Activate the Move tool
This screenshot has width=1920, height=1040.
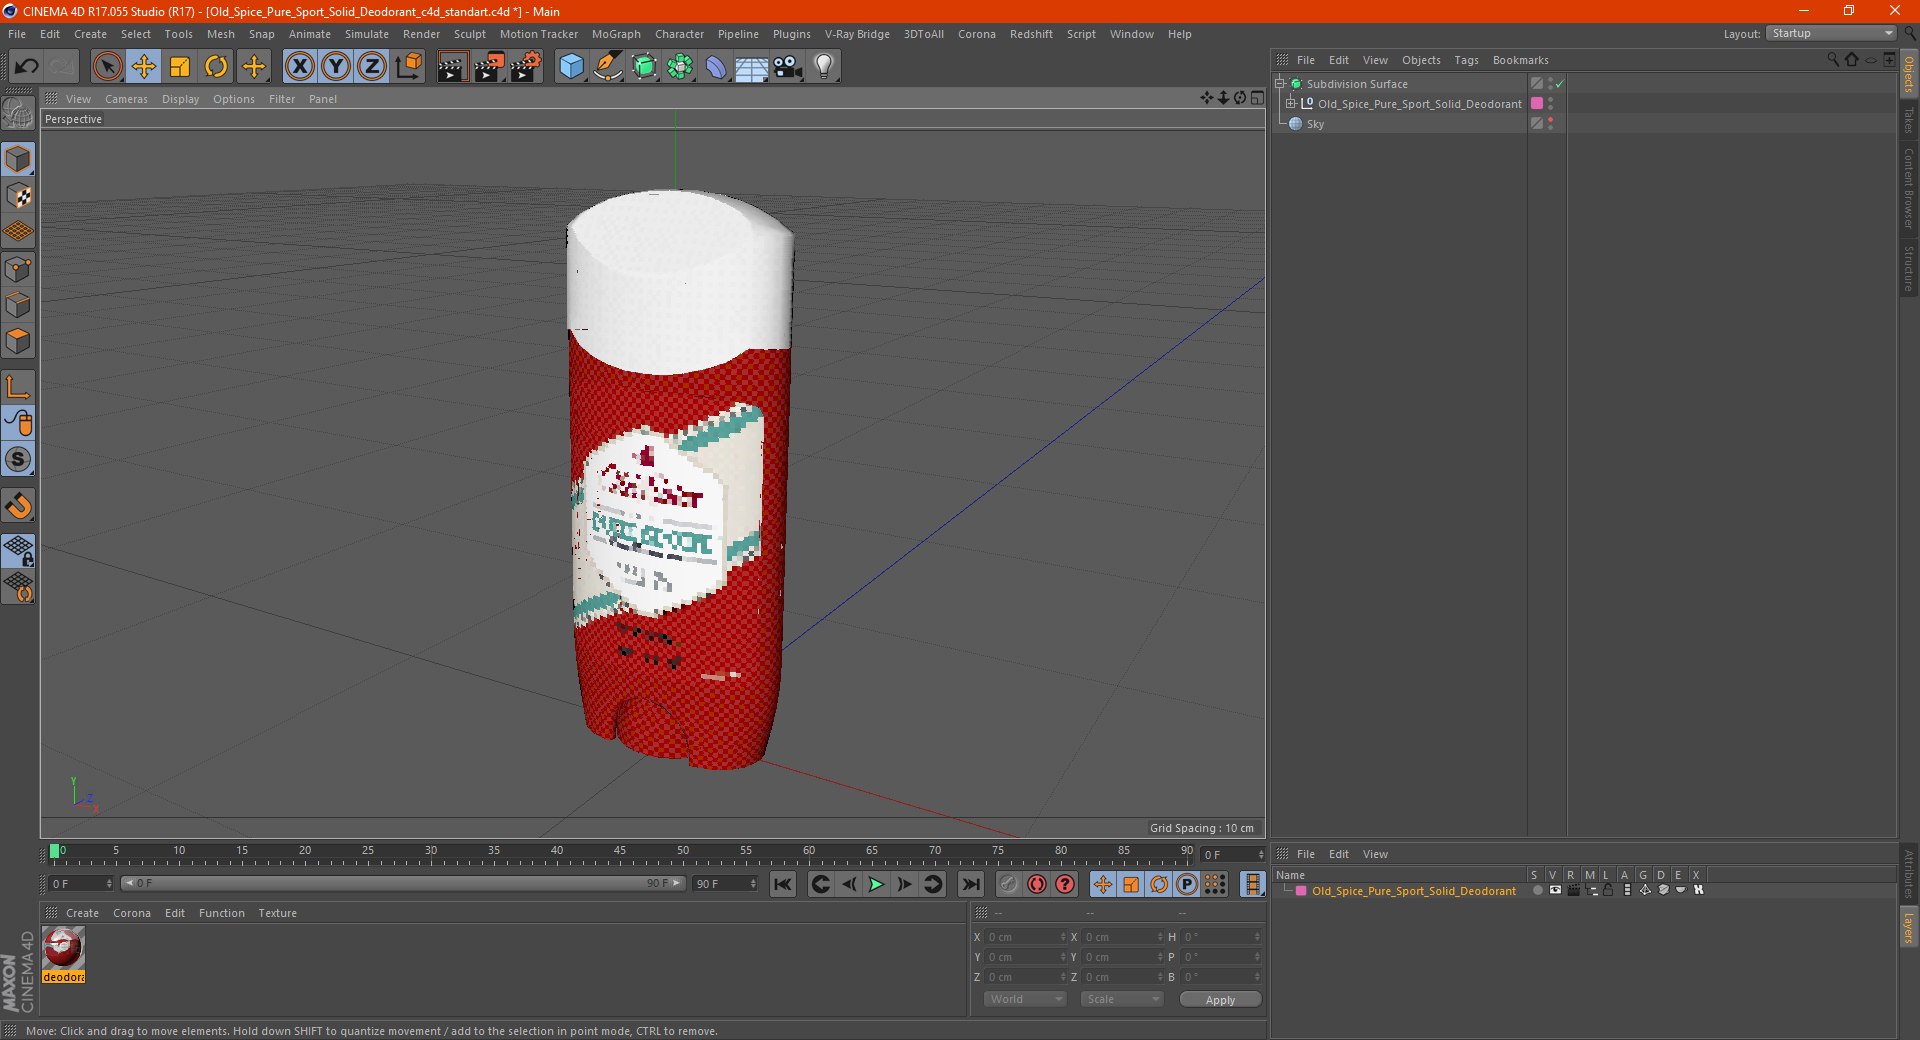(144, 67)
